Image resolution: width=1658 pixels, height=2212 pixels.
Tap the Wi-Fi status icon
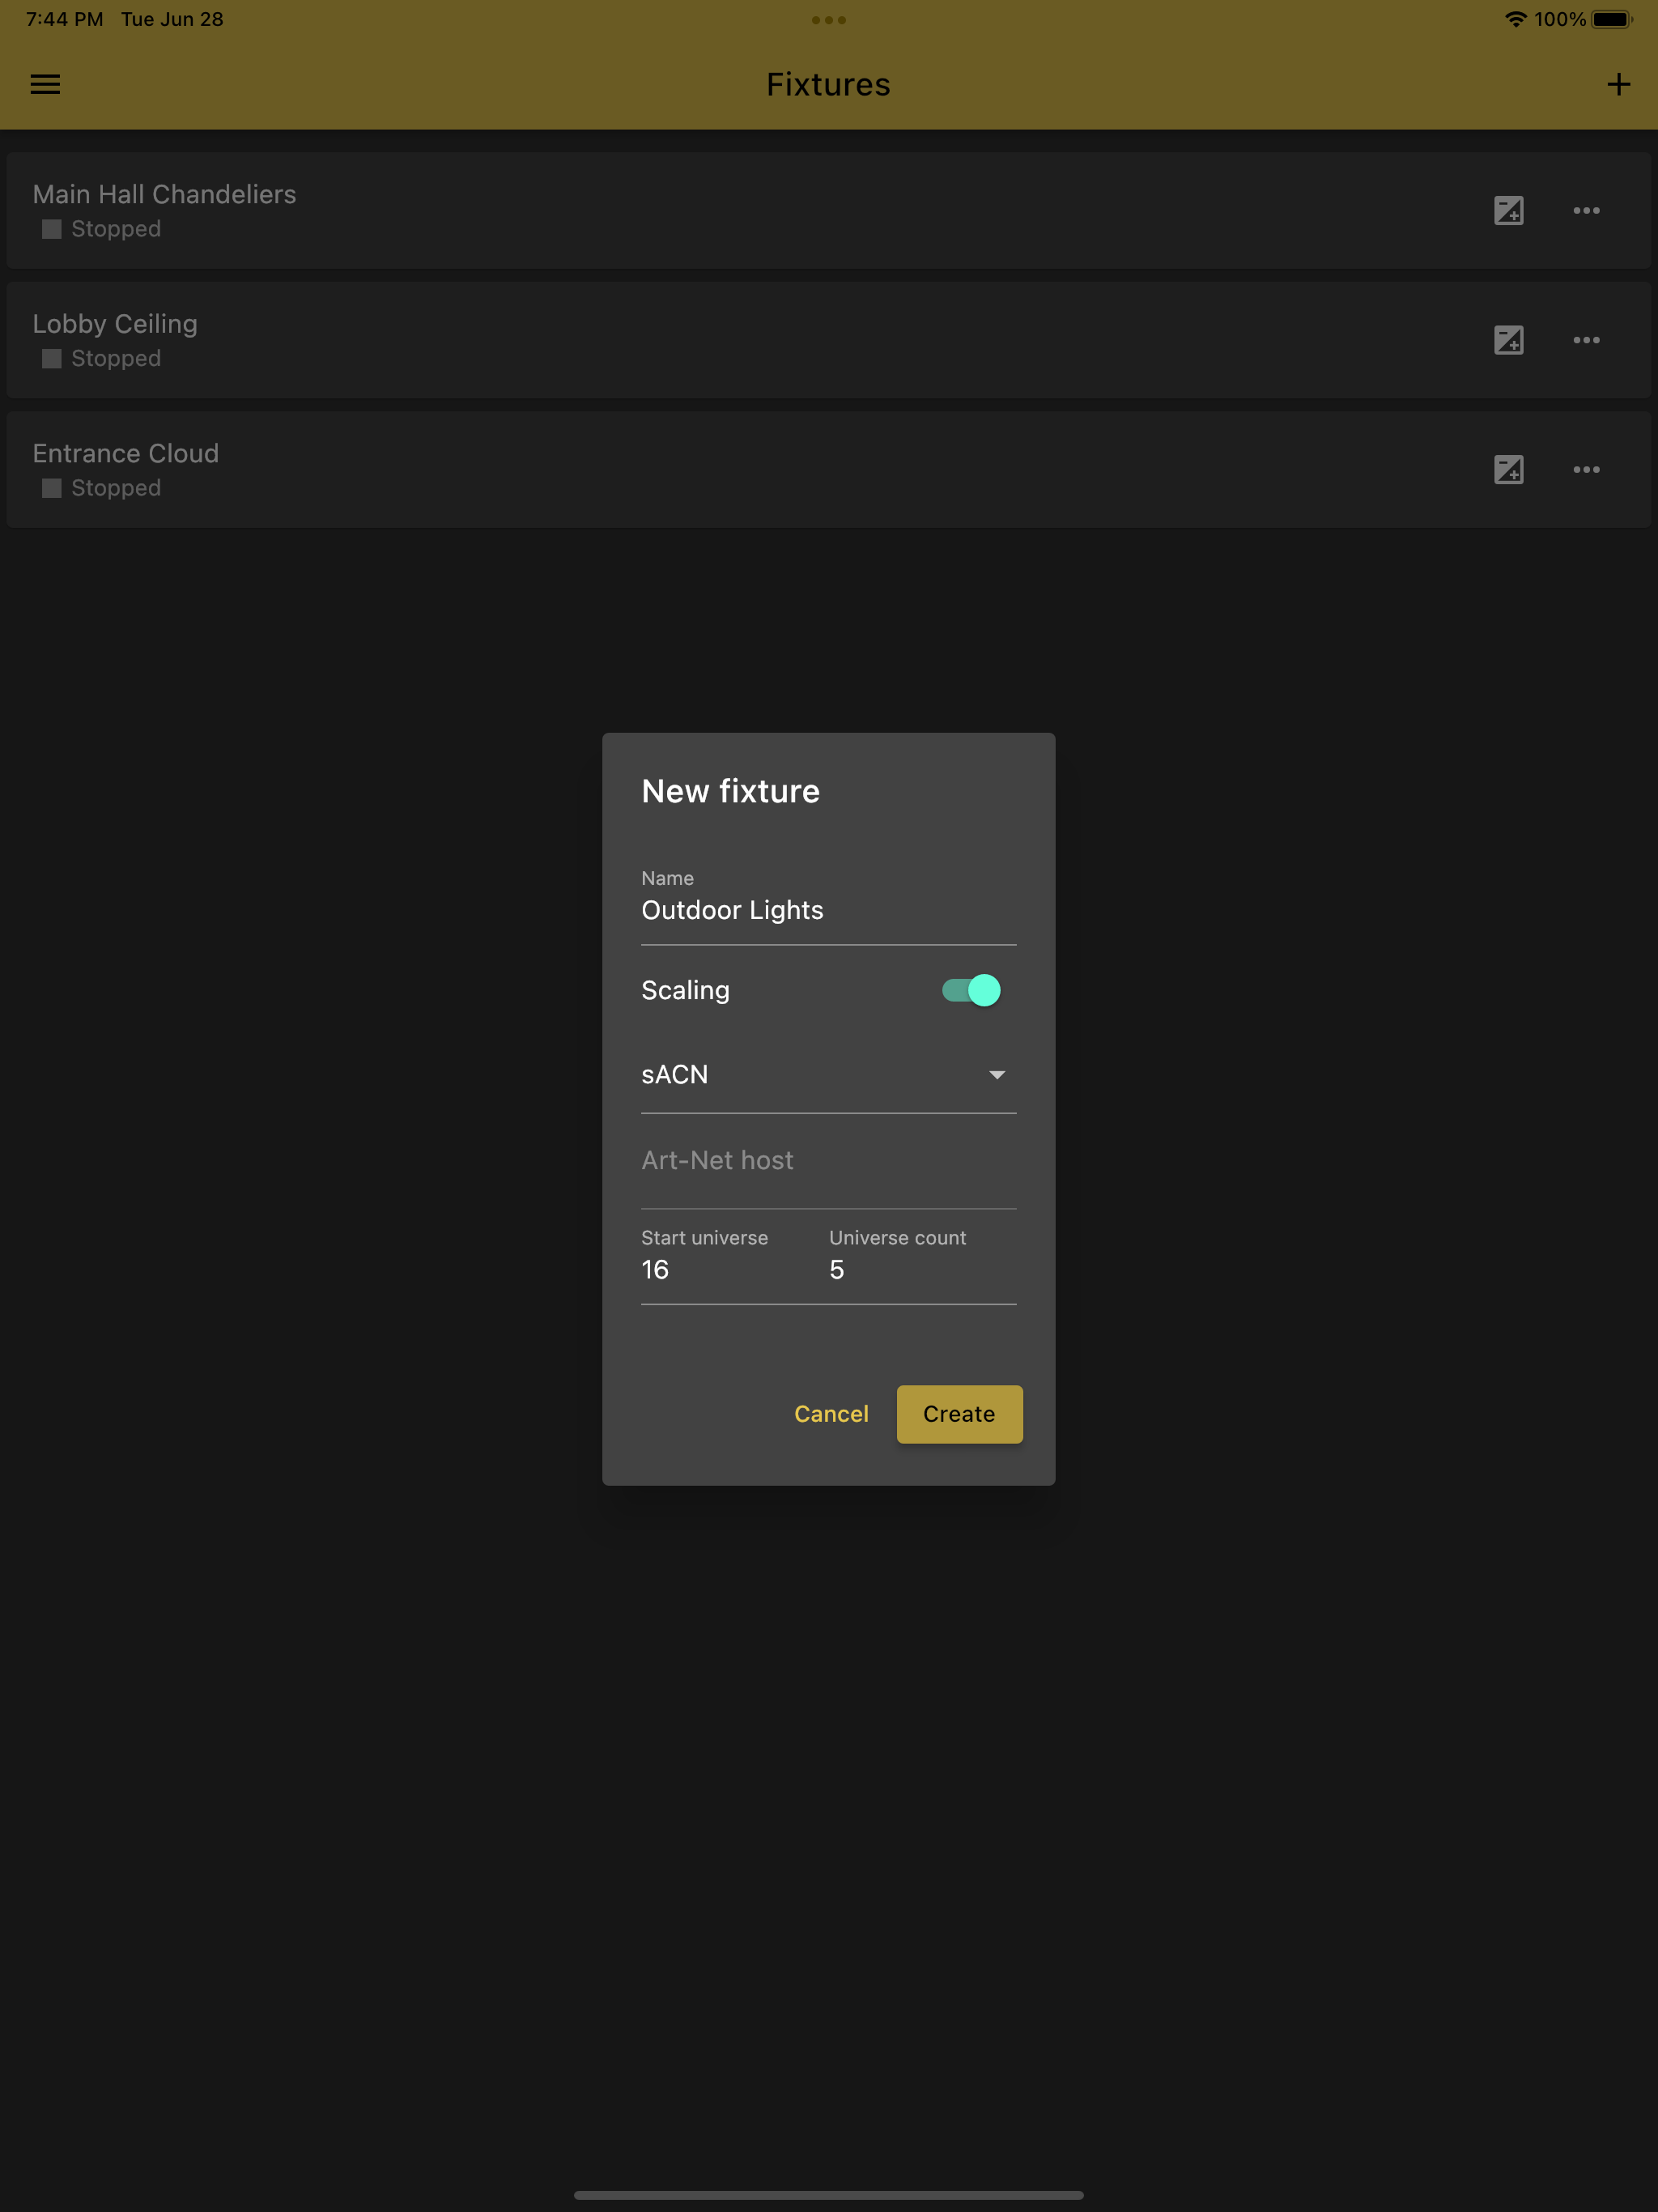[x=1515, y=19]
